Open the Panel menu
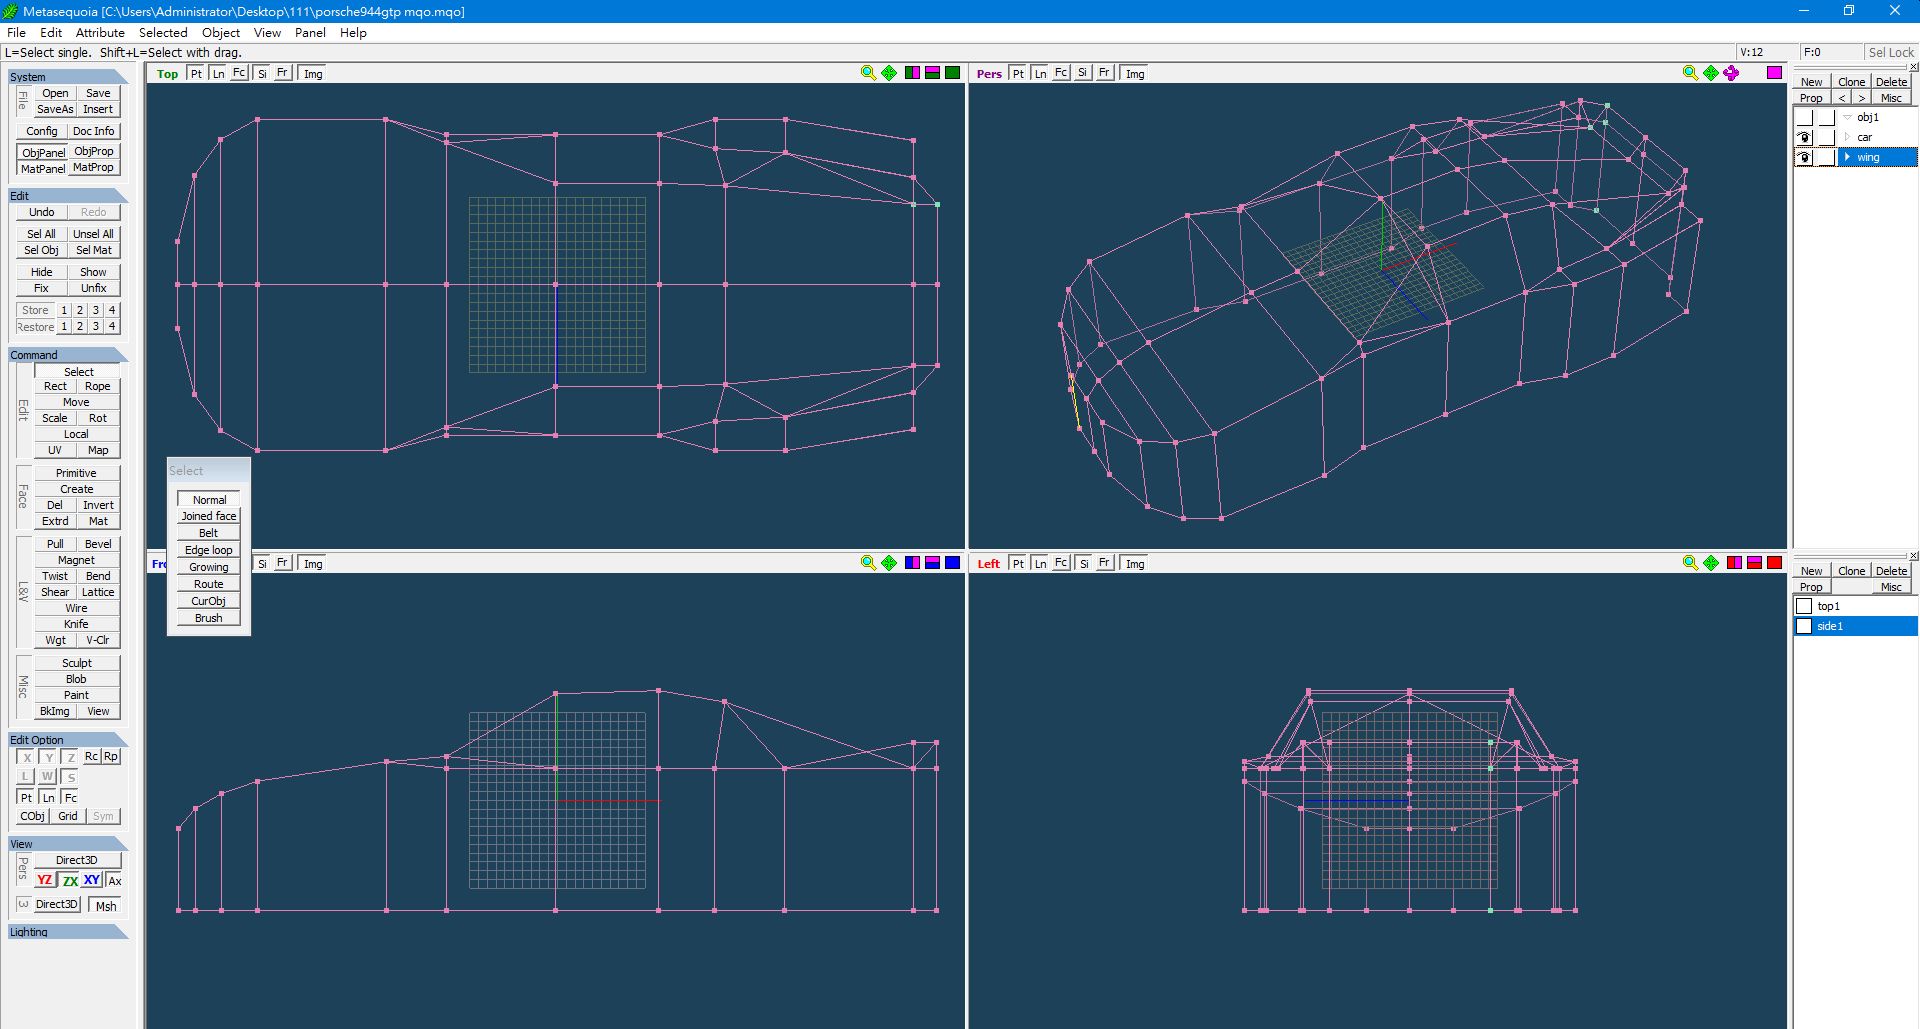Viewport: 1920px width, 1029px height. coord(310,32)
